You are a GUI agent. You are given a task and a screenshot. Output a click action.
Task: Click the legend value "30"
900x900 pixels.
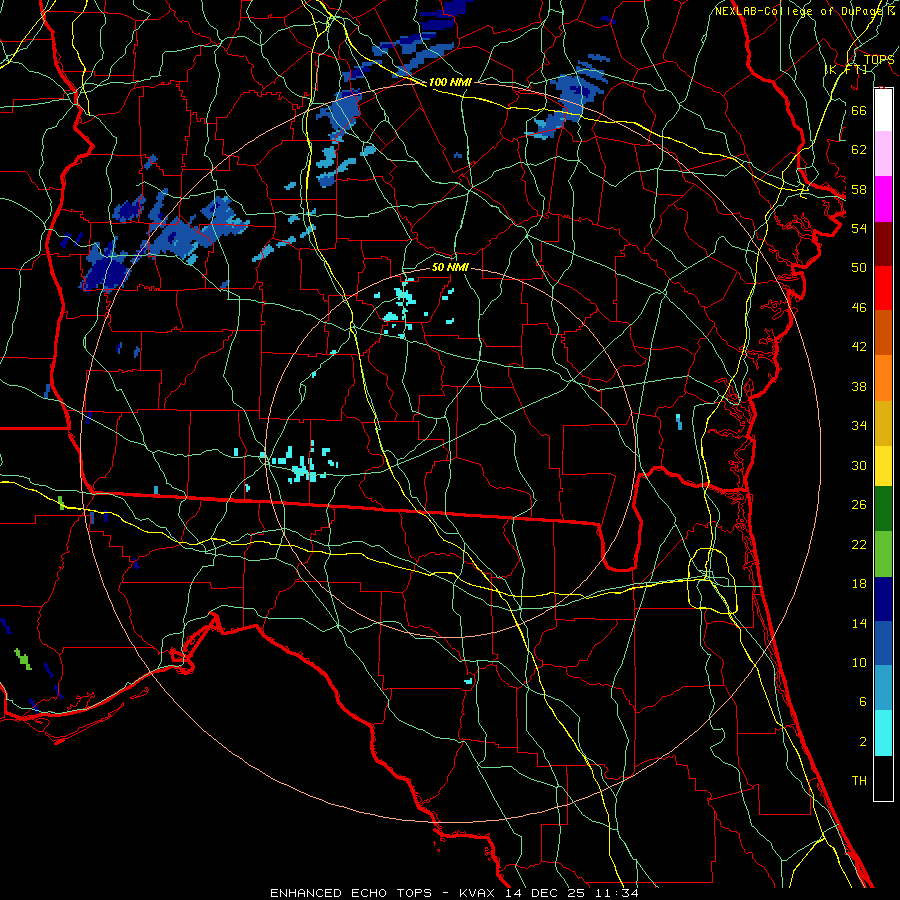[x=859, y=465]
